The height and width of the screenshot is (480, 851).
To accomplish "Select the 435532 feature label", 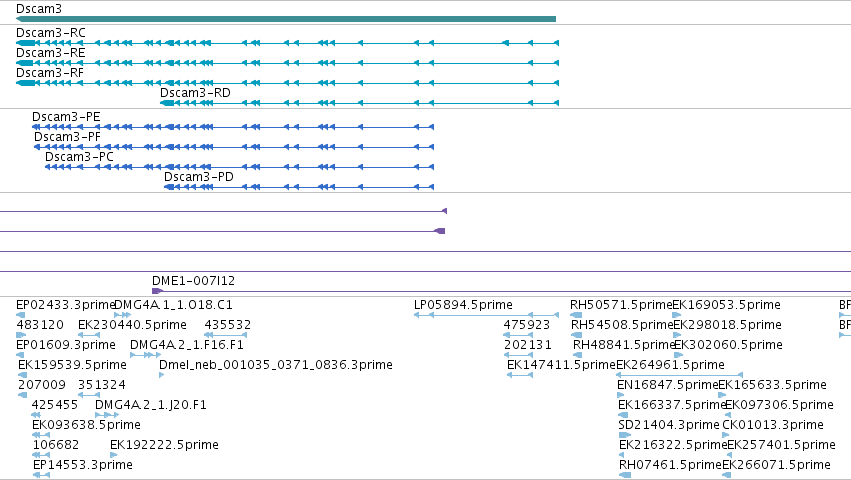I will pos(228,325).
